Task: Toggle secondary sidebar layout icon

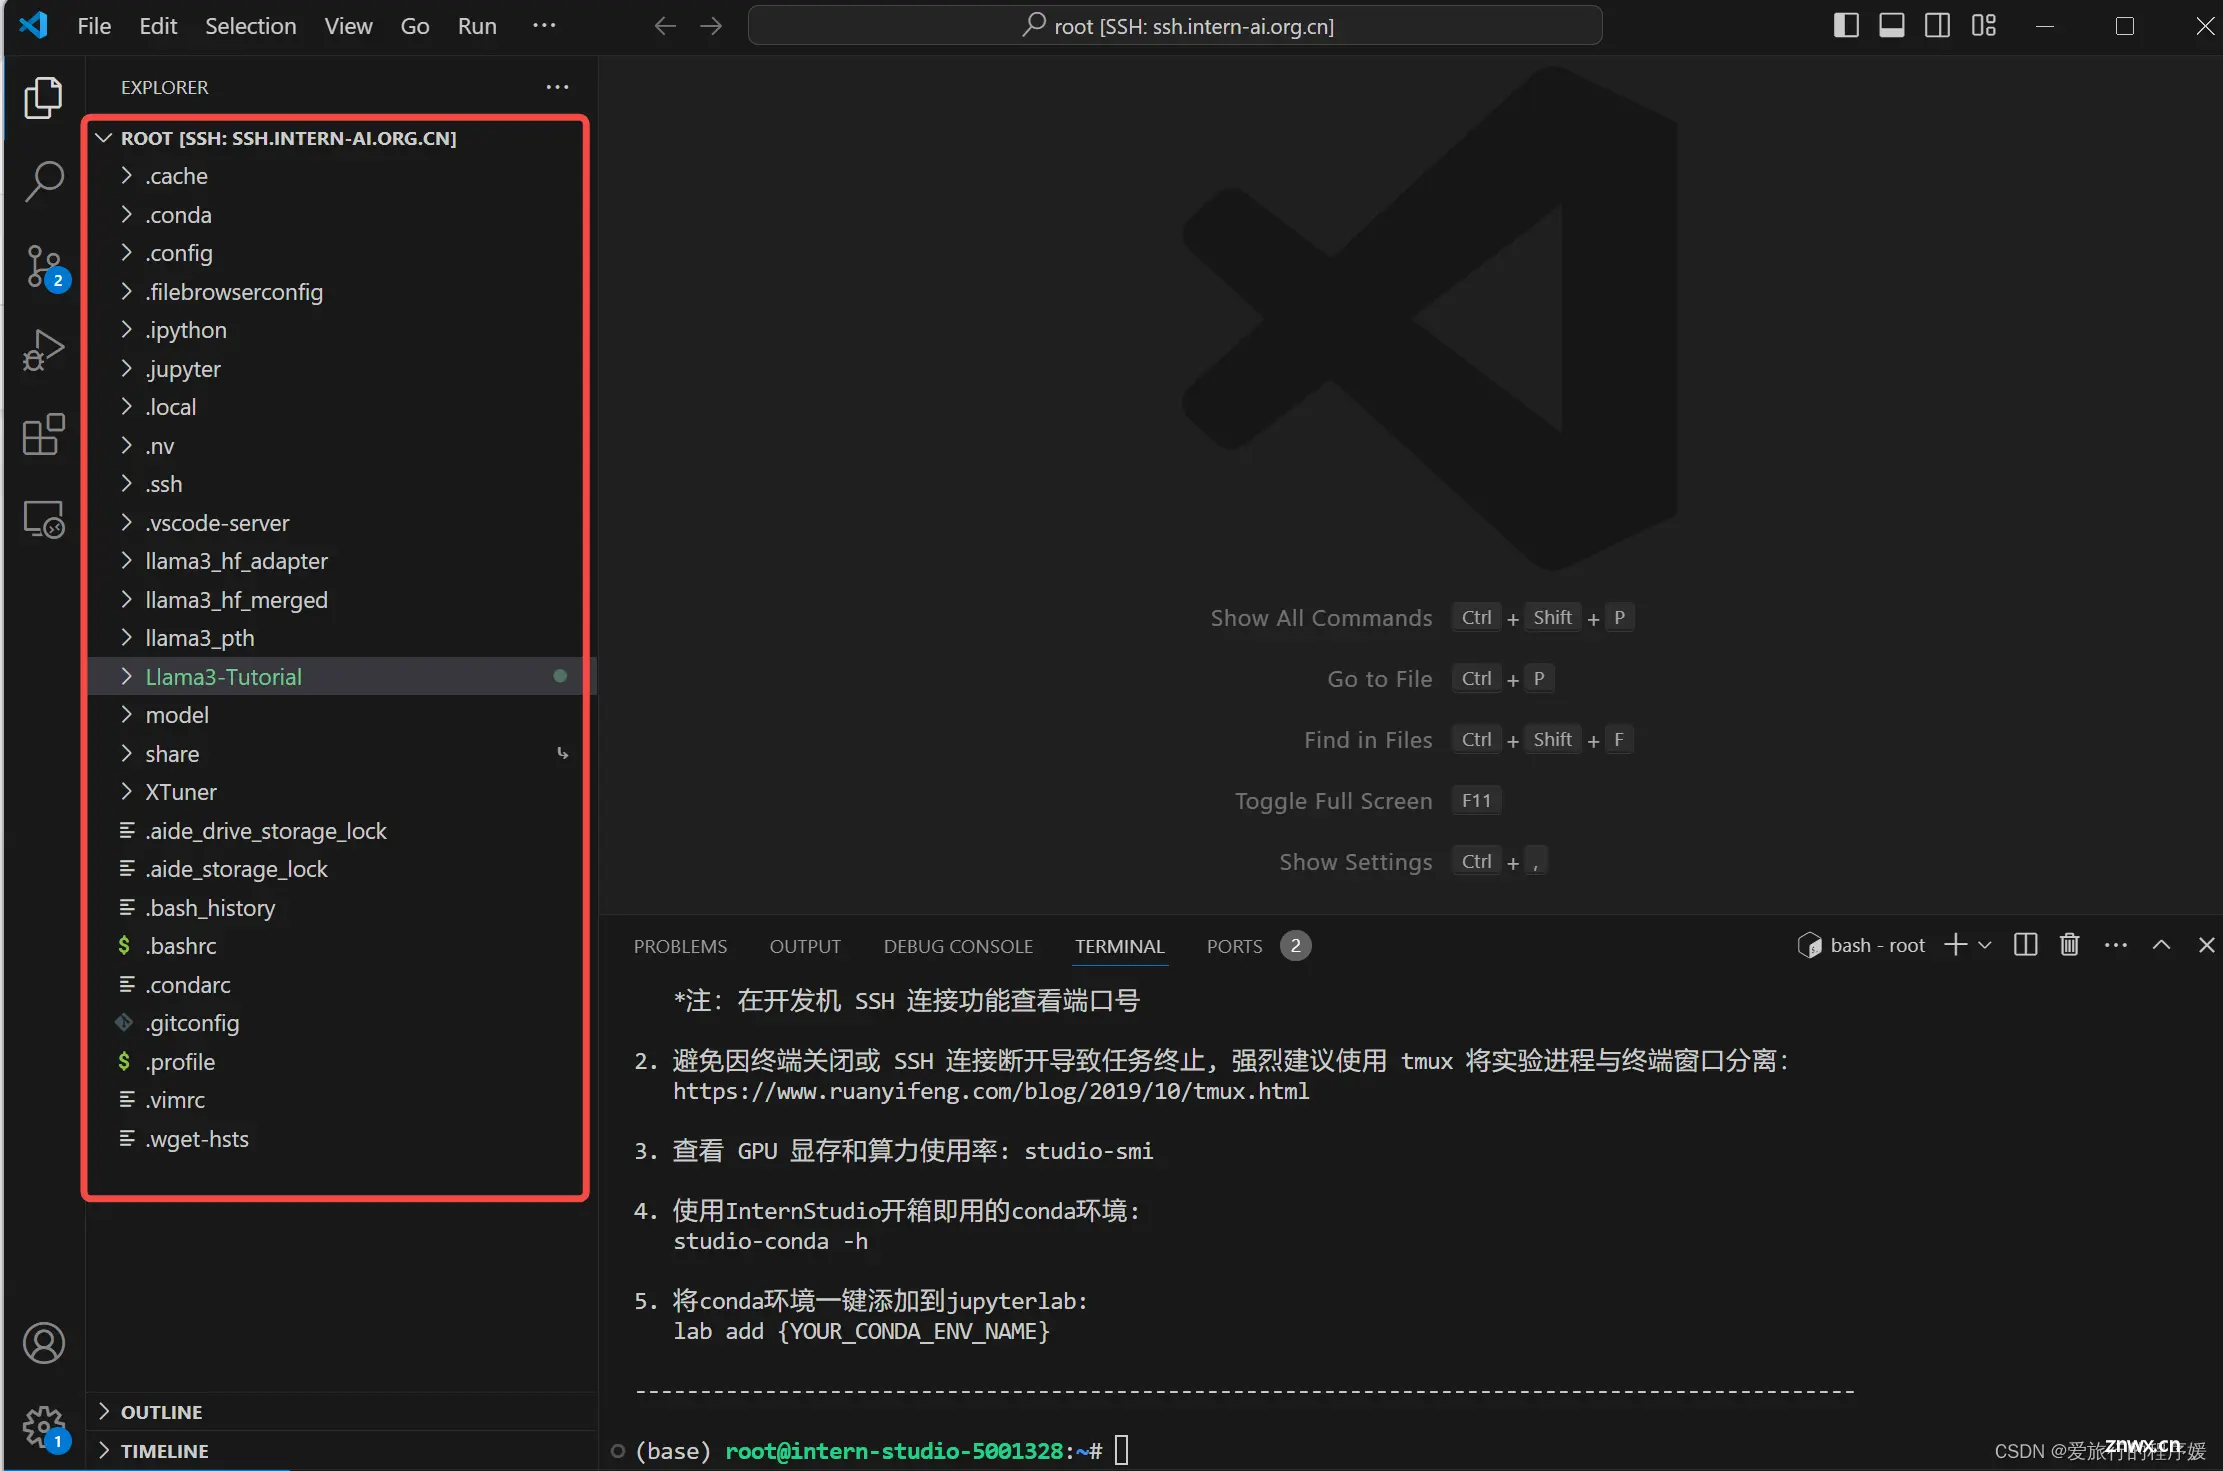Action: click(x=1937, y=26)
